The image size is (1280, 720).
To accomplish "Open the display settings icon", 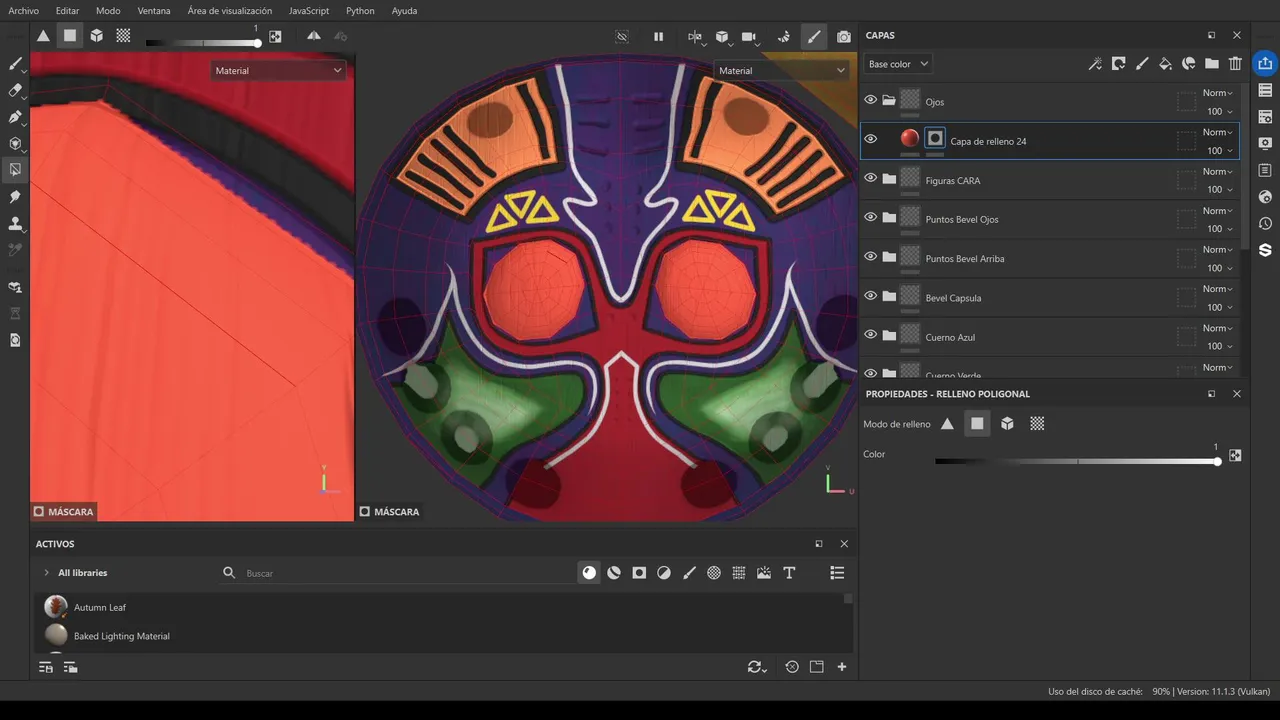I will 1265,144.
